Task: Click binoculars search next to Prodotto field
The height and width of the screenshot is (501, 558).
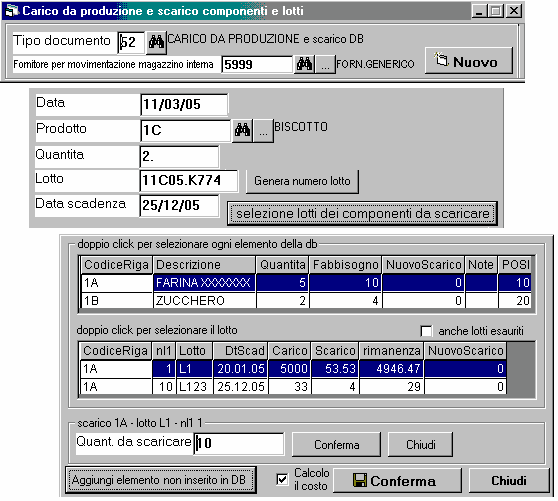Action: (x=242, y=131)
